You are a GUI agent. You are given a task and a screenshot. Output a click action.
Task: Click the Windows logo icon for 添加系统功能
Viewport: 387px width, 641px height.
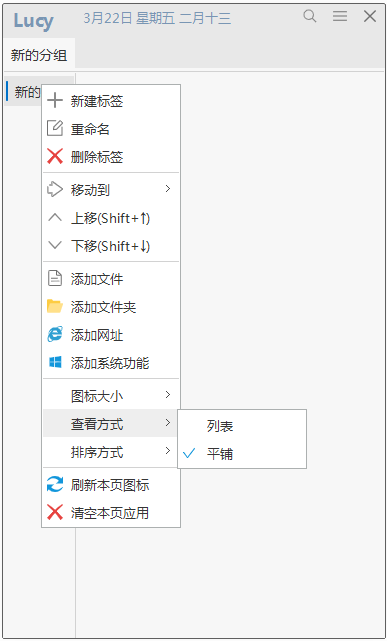[x=55, y=362]
